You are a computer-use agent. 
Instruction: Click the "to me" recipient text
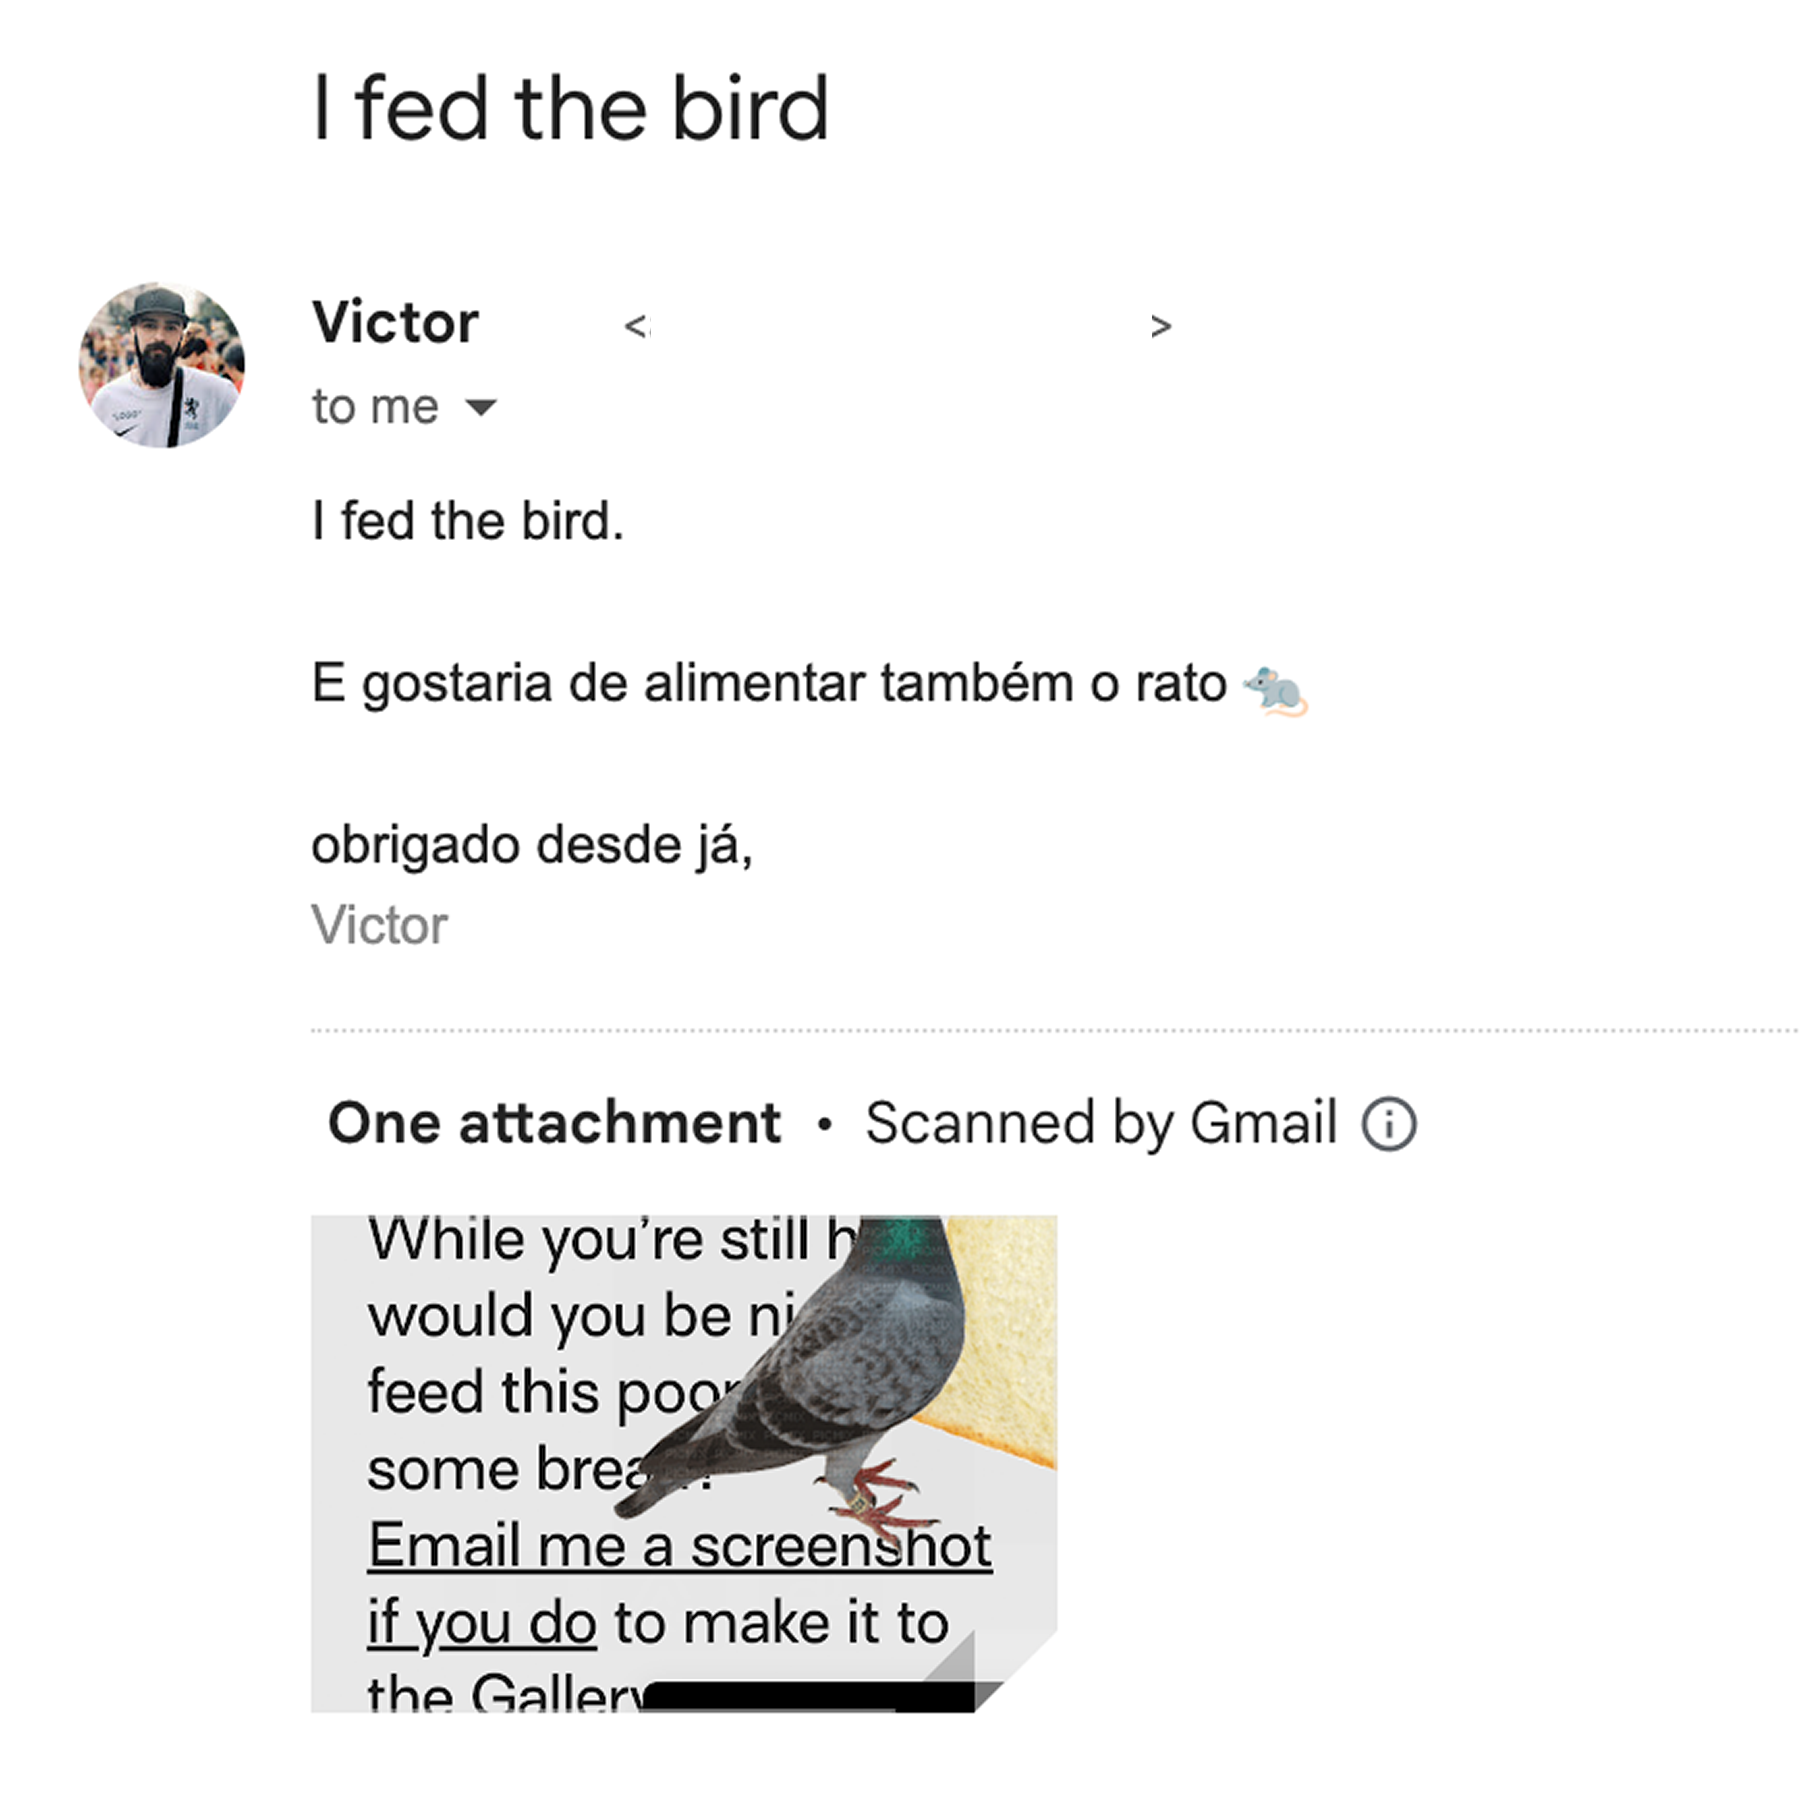tap(375, 407)
